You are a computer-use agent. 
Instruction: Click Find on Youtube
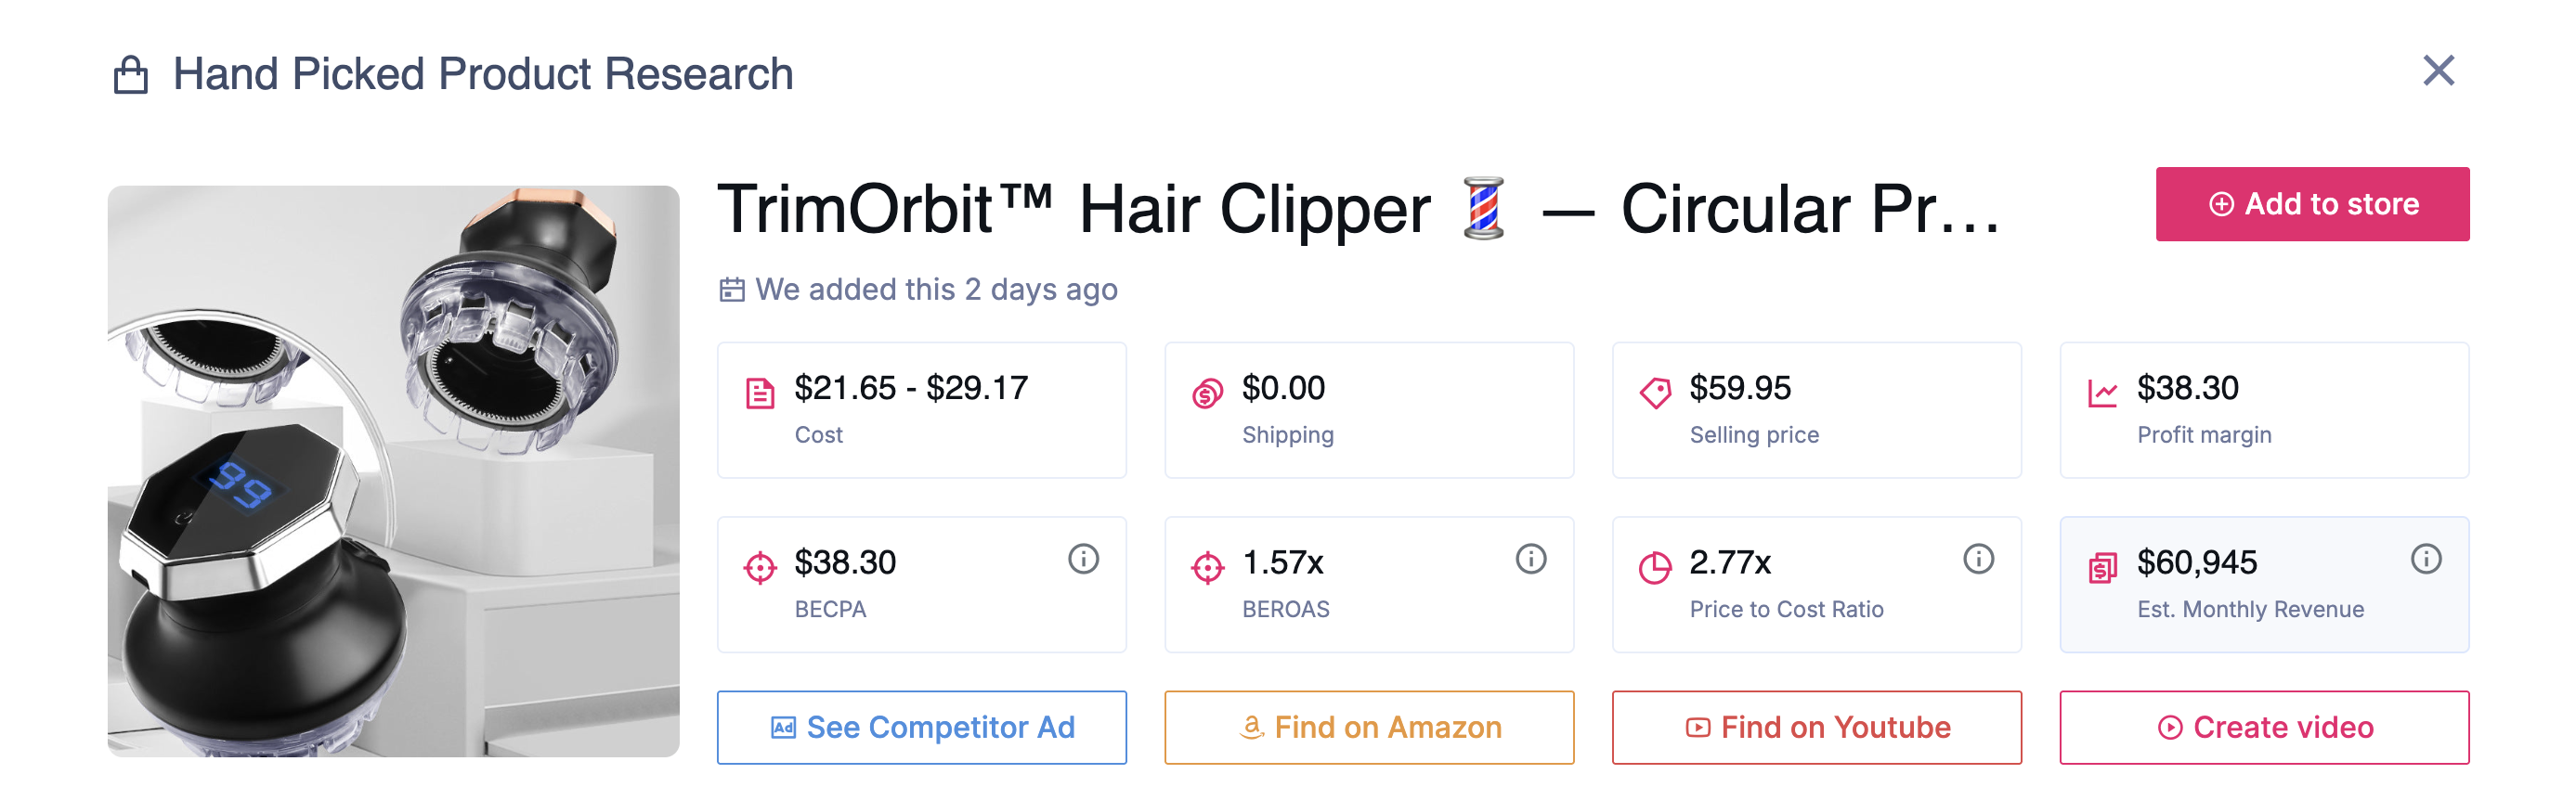coord(1817,727)
